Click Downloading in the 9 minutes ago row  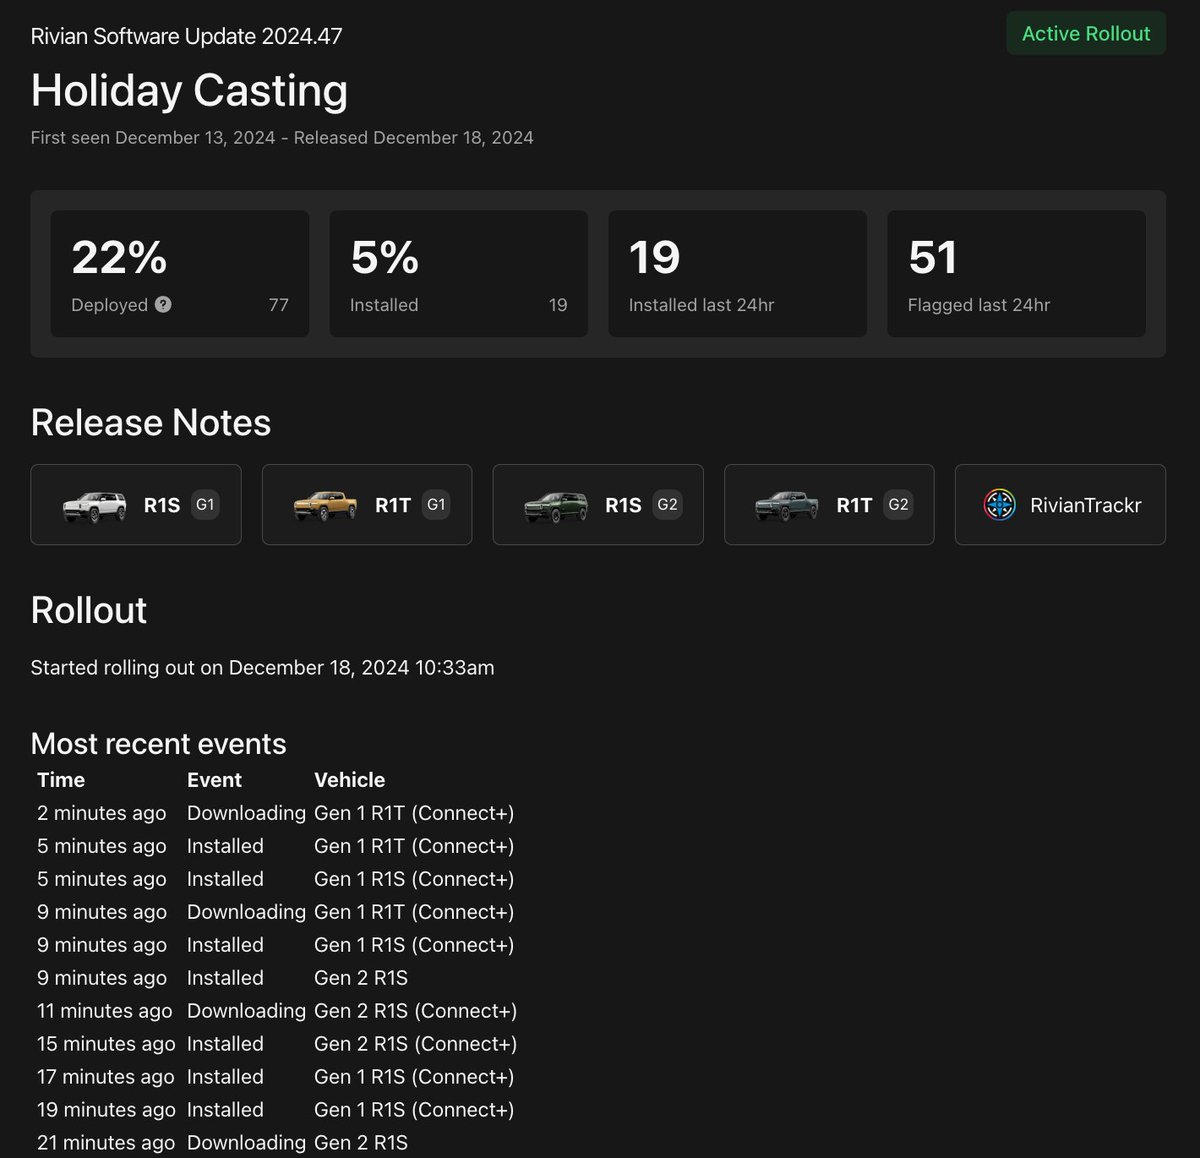tap(246, 912)
